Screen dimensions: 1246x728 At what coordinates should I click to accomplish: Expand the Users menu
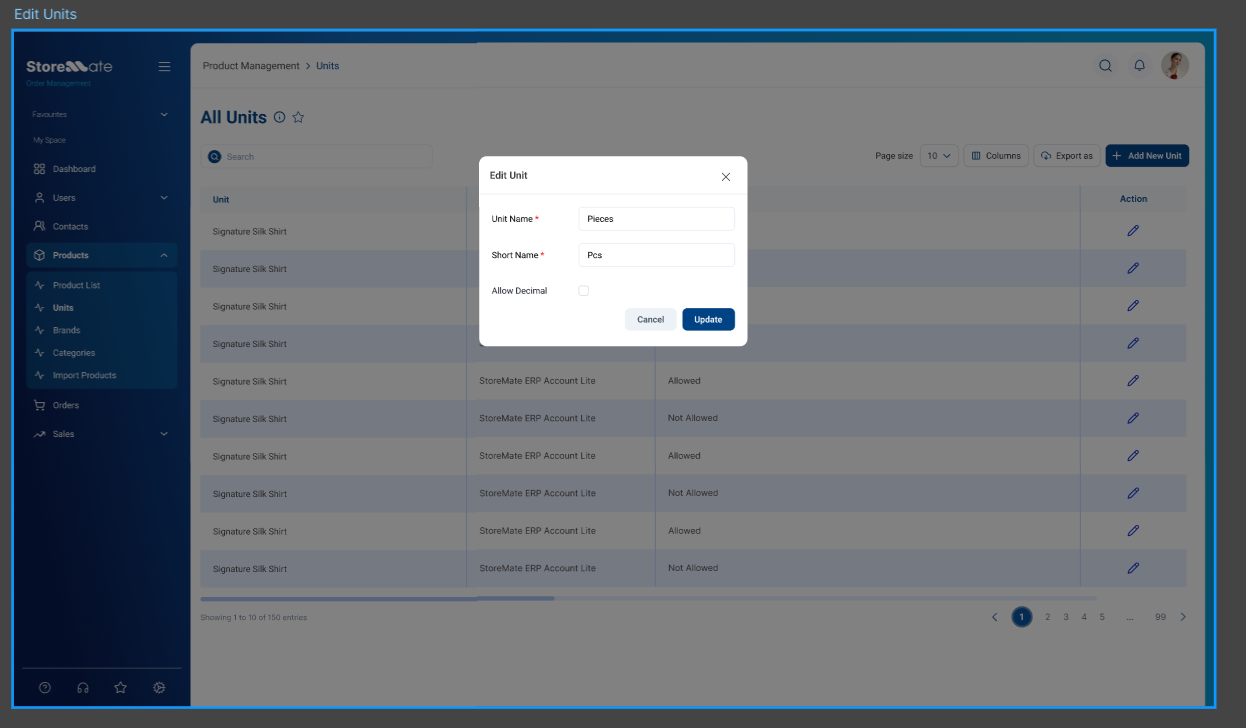[x=100, y=198]
